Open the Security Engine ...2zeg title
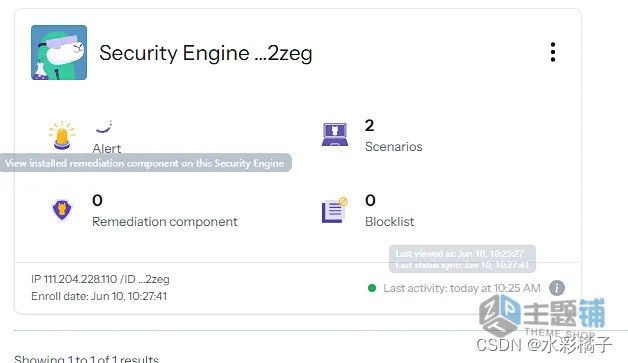 205,53
